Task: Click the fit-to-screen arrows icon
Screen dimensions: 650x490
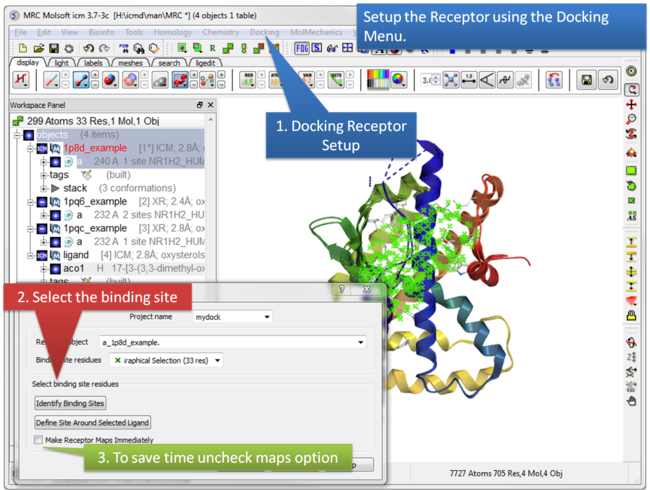Action: point(449,80)
